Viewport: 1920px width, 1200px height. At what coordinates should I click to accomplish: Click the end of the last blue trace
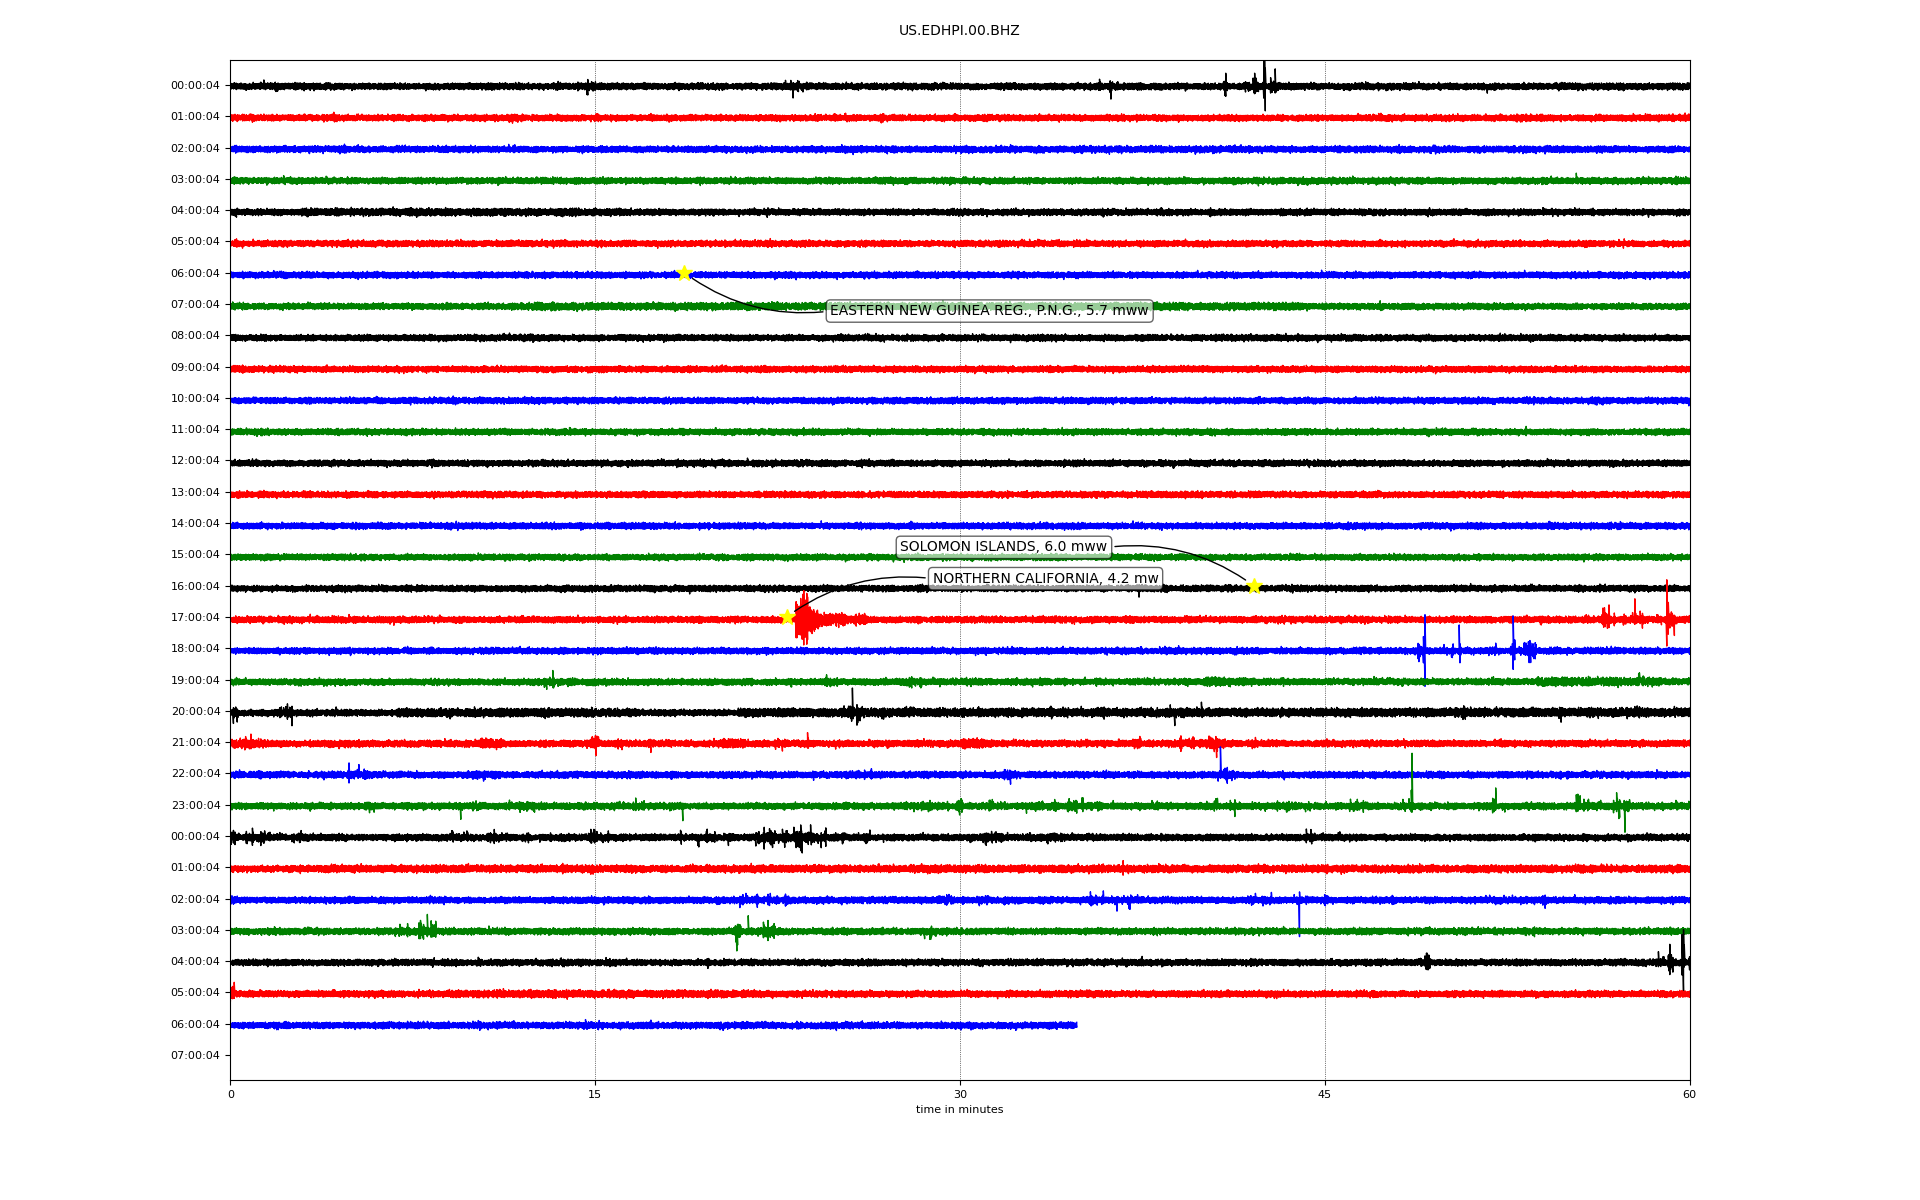pos(1076,1025)
